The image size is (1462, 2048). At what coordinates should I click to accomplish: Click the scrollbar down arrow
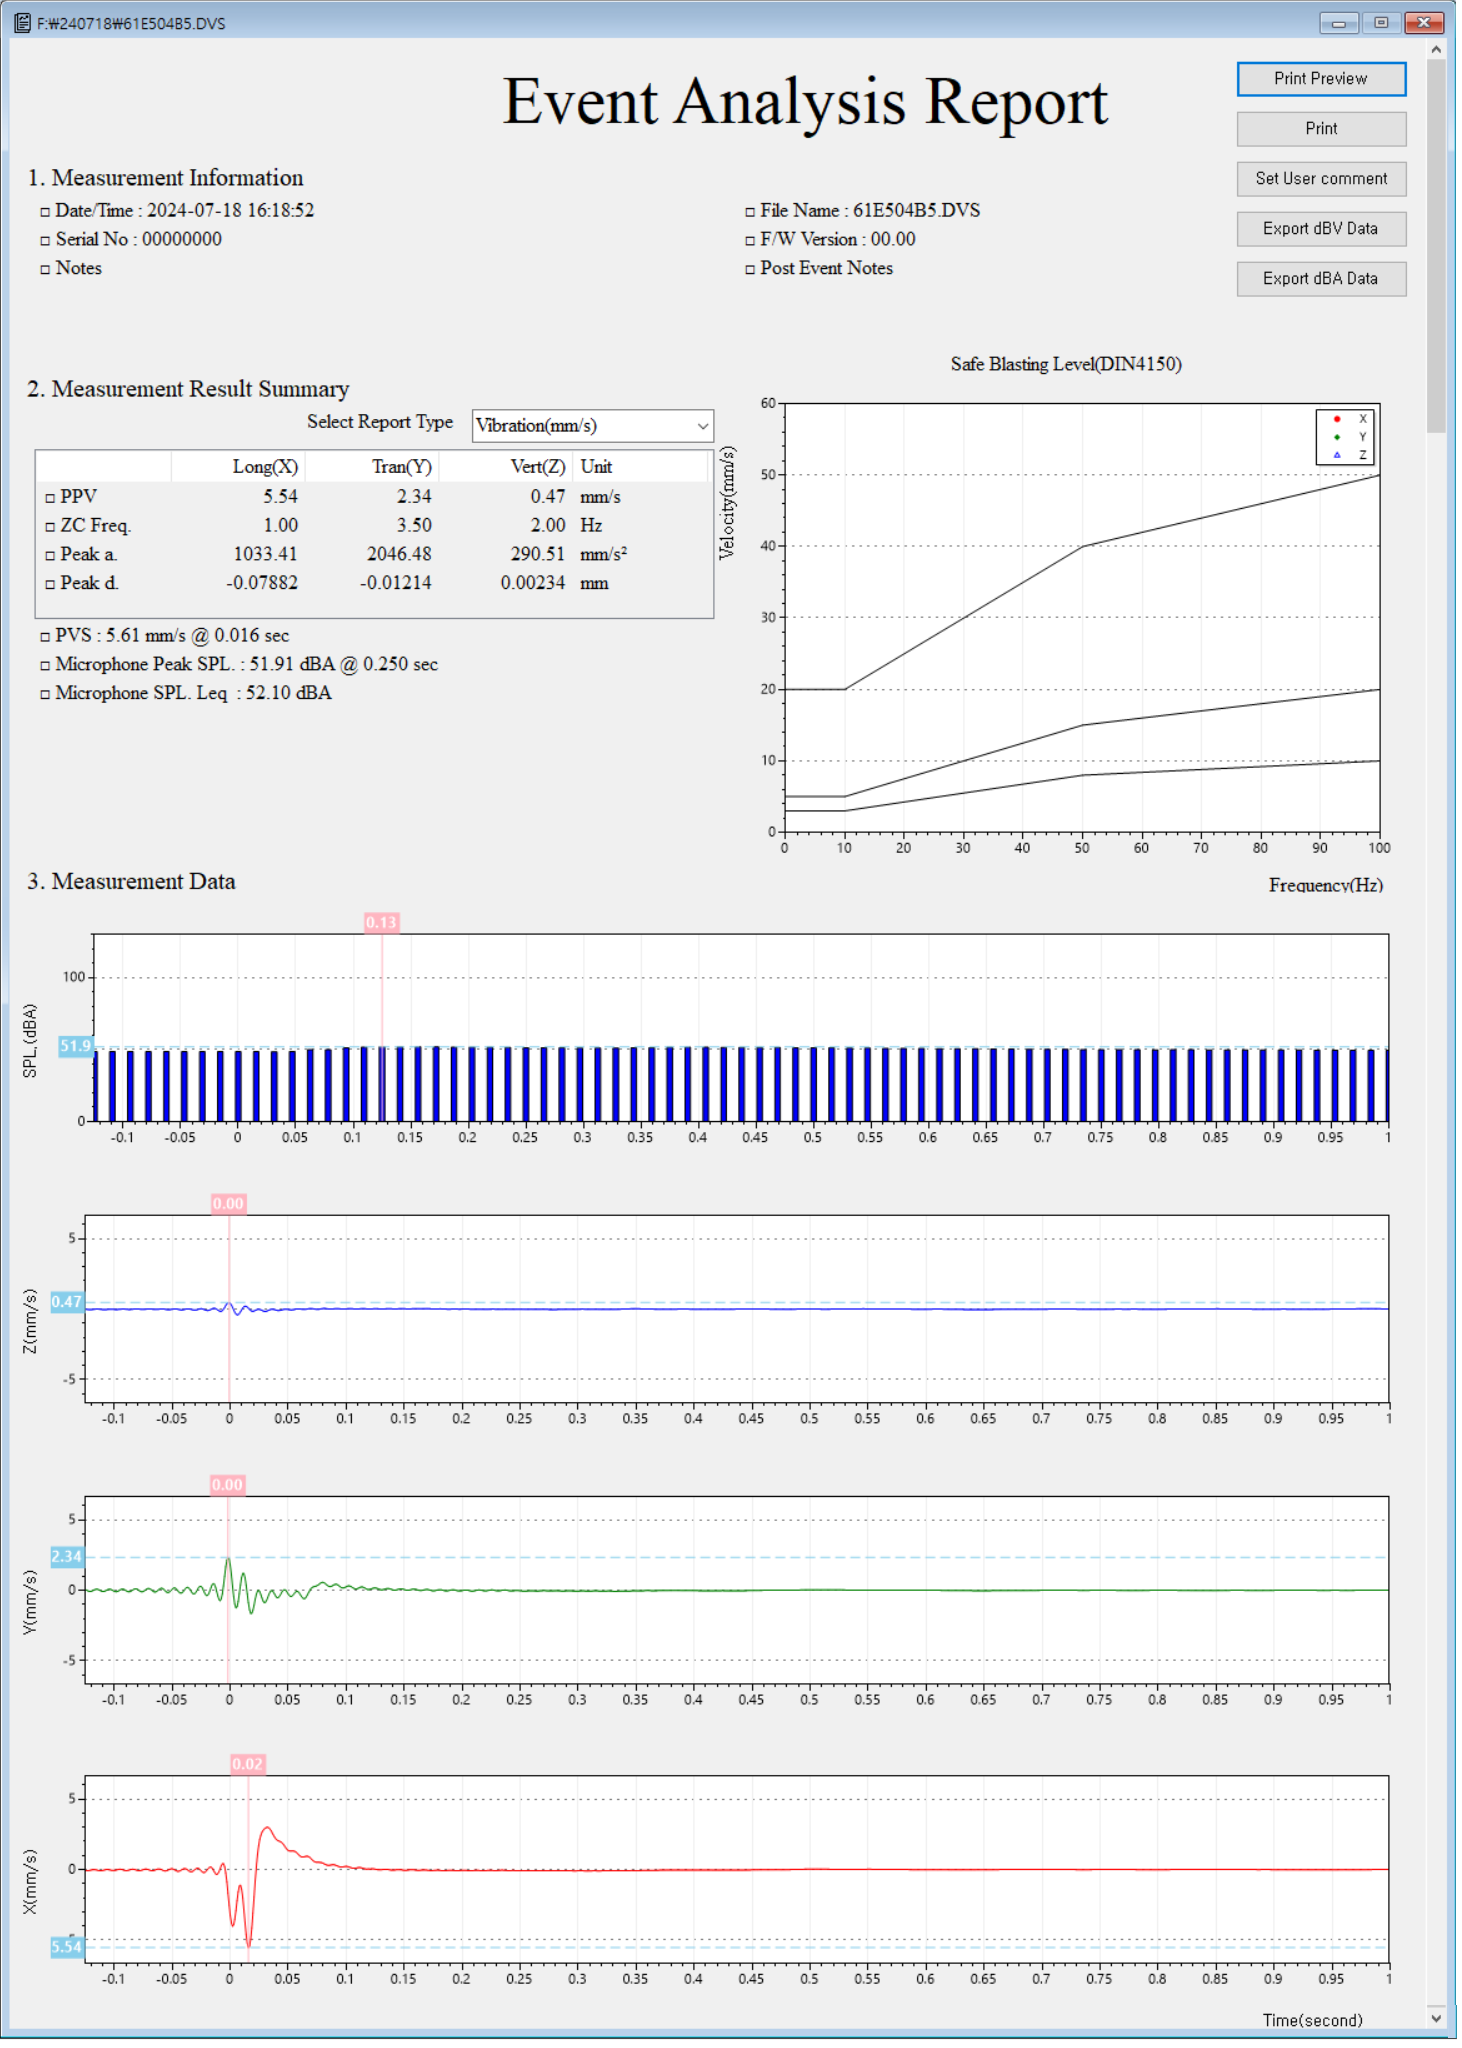click(x=1436, y=2017)
